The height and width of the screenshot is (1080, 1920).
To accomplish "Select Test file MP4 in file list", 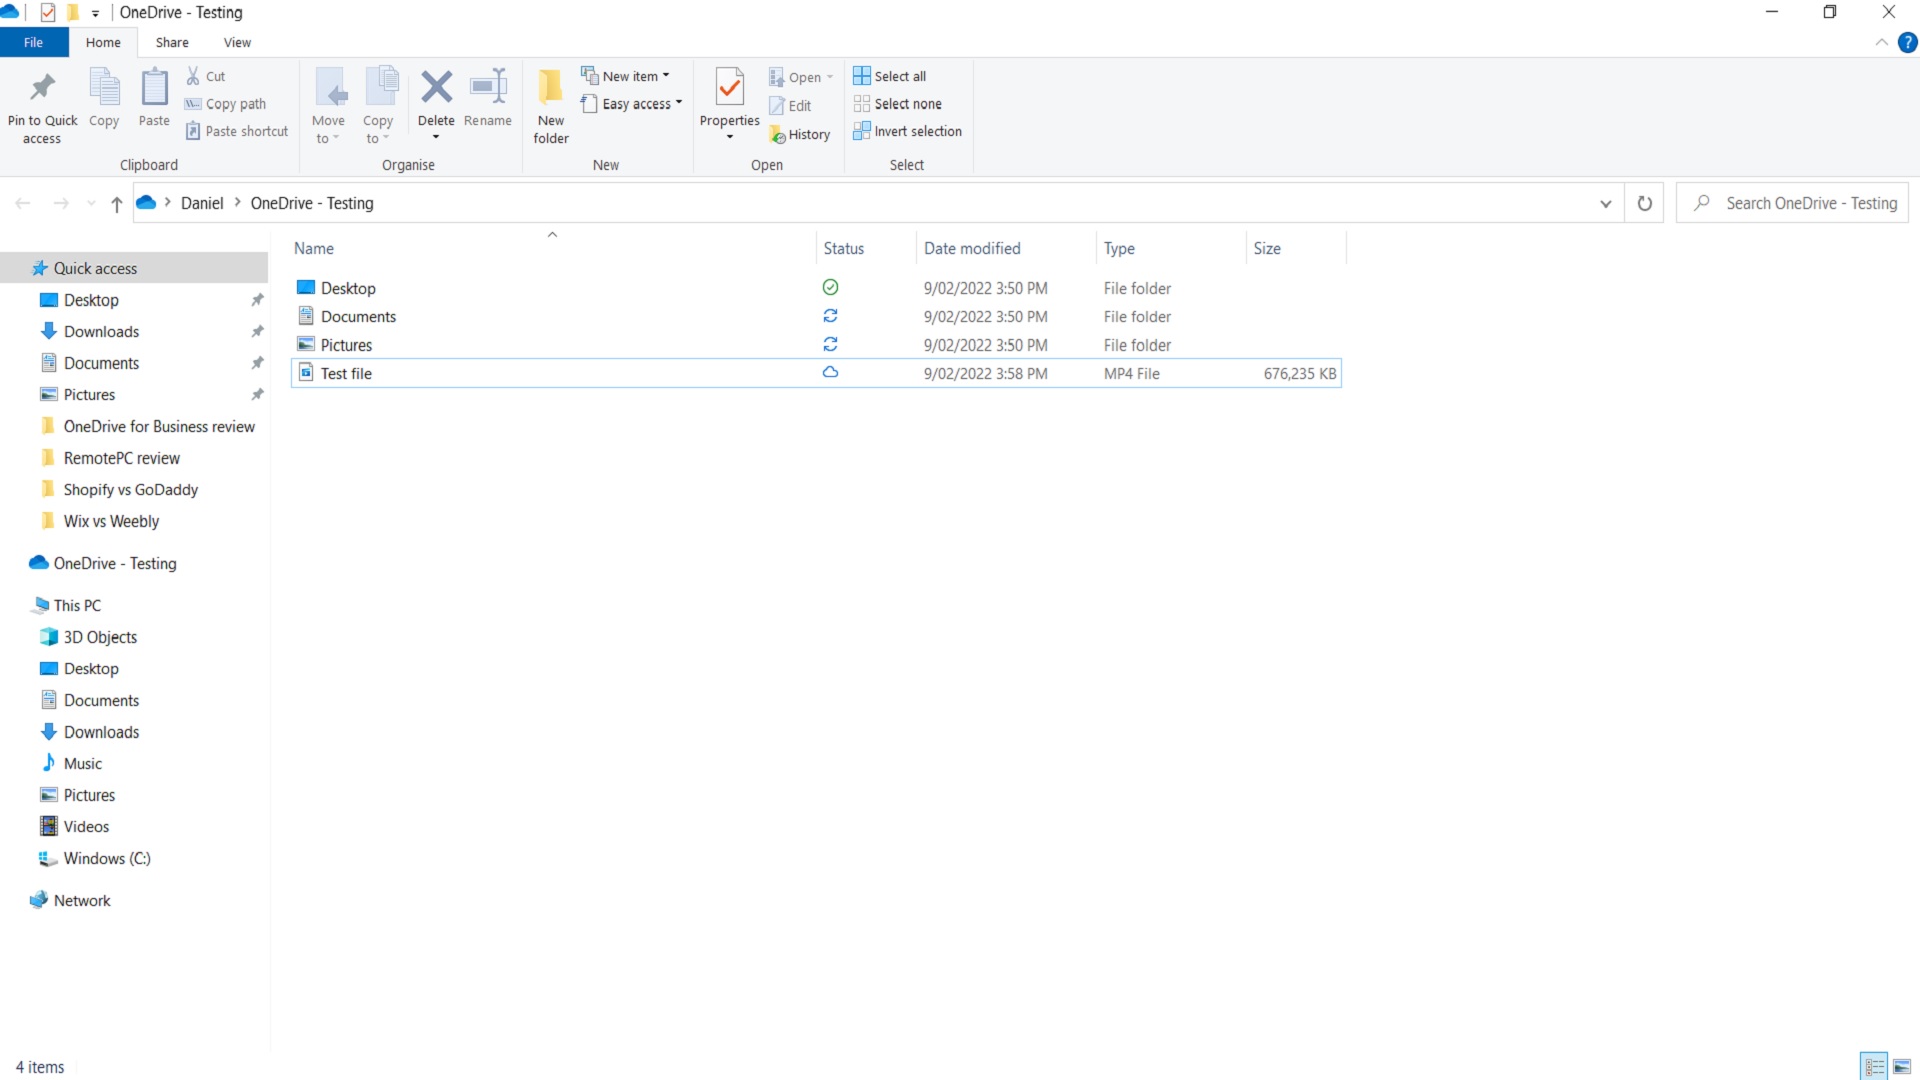I will pyautogui.click(x=816, y=373).
